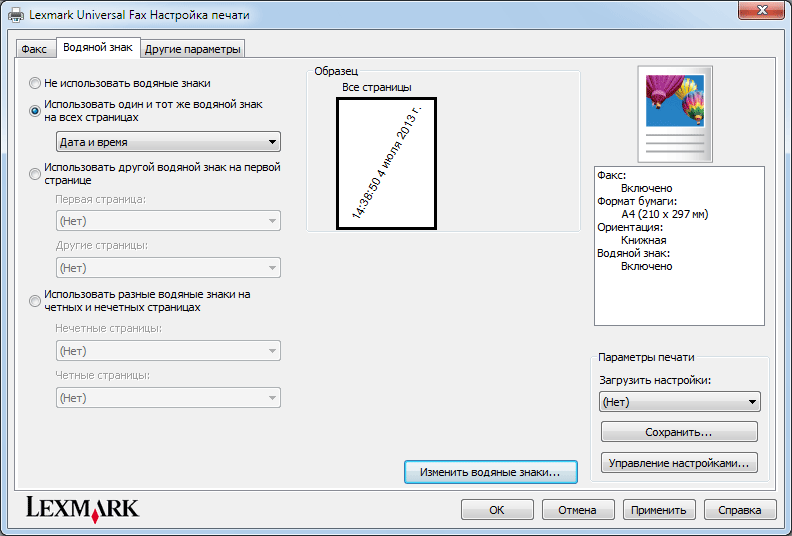The height and width of the screenshot is (536, 792).
Task: Switch to the Другие параметры tab
Action: 192,49
